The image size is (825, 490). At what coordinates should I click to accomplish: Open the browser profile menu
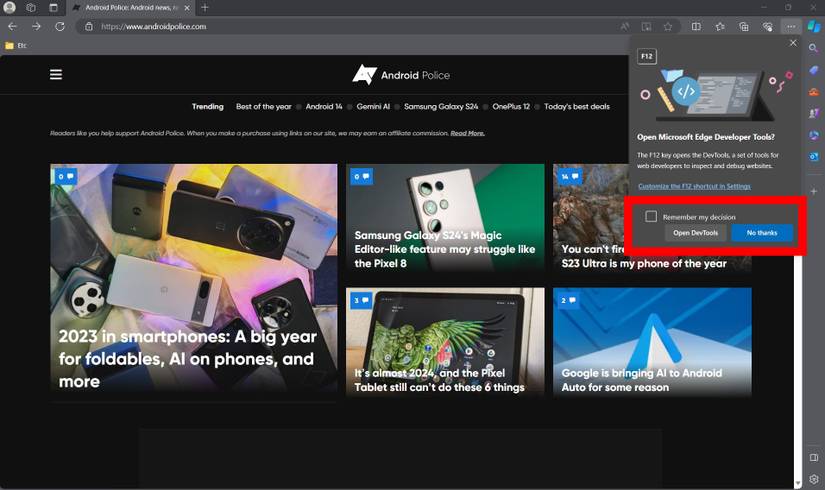[11, 7]
